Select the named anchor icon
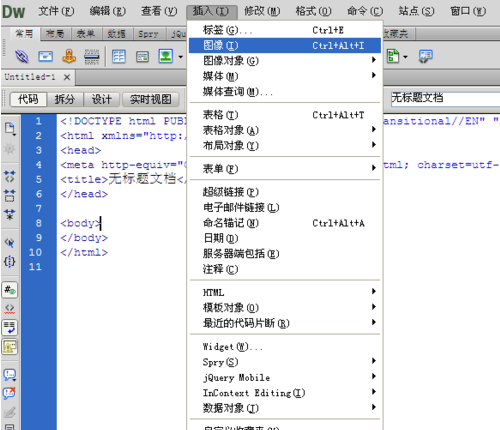The width and height of the screenshot is (500, 430). point(69,56)
